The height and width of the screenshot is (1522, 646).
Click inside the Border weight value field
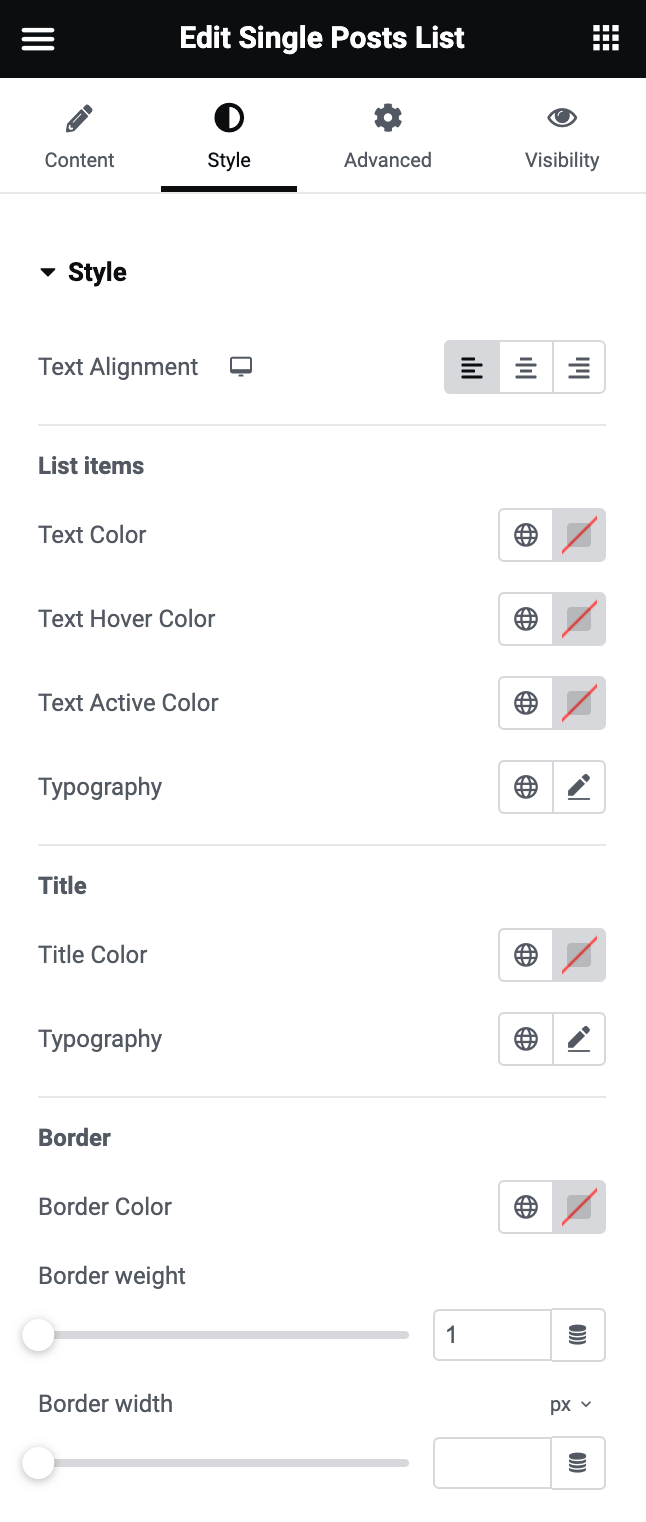(492, 1335)
